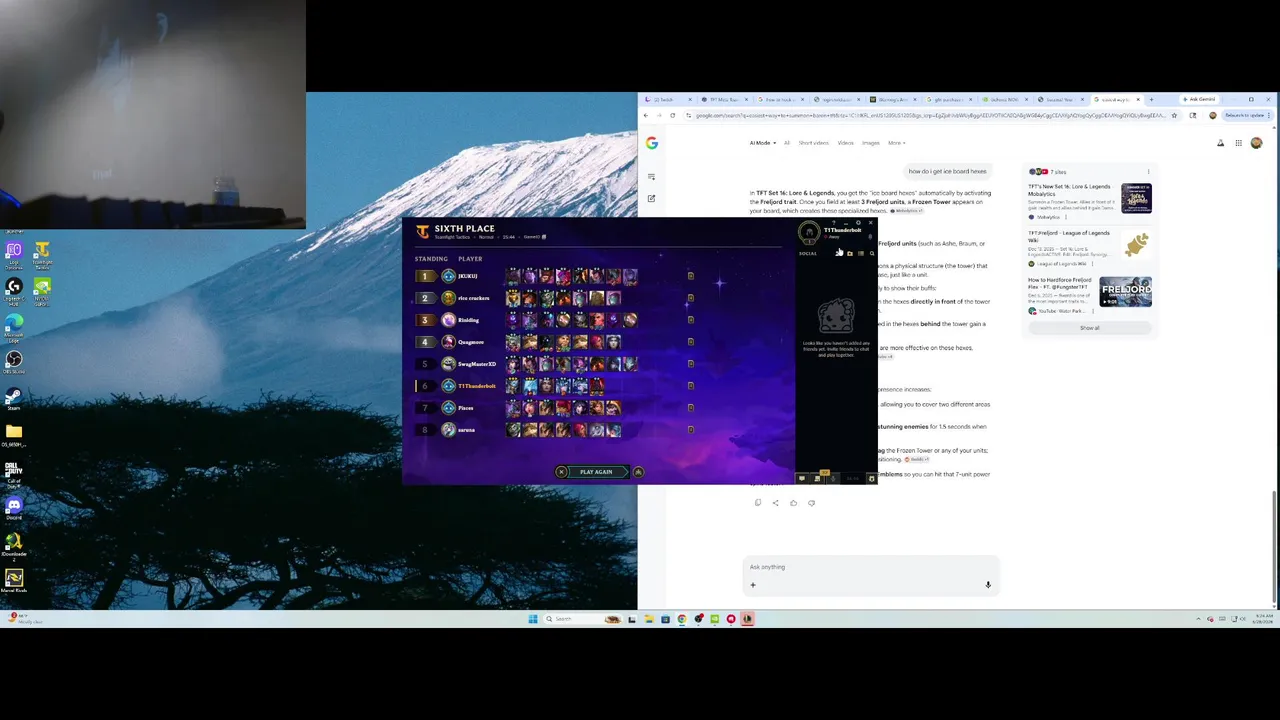Image resolution: width=1280 pixels, height=720 pixels.
Task: Open Steam desktop shortcut
Action: click(x=14, y=398)
